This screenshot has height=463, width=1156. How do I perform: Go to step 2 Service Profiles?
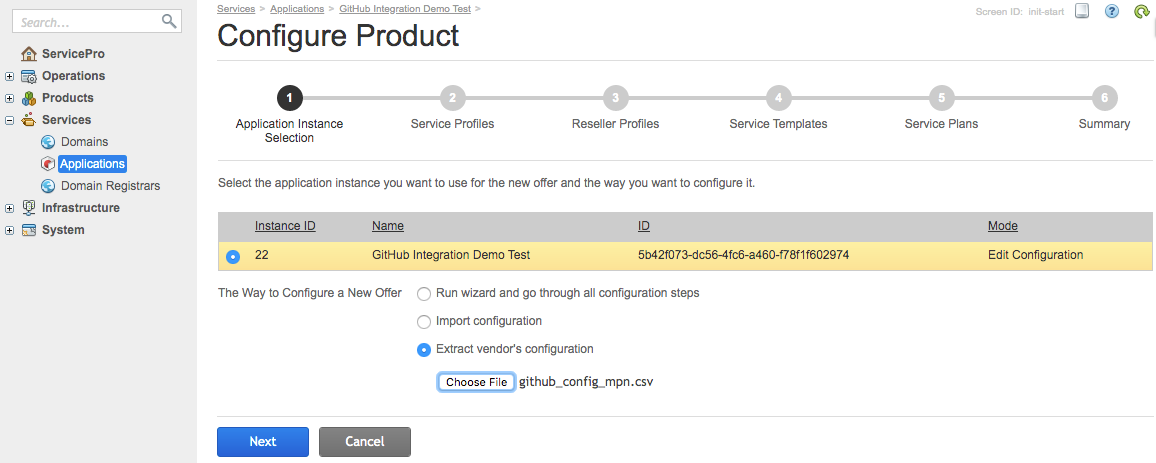click(x=452, y=98)
